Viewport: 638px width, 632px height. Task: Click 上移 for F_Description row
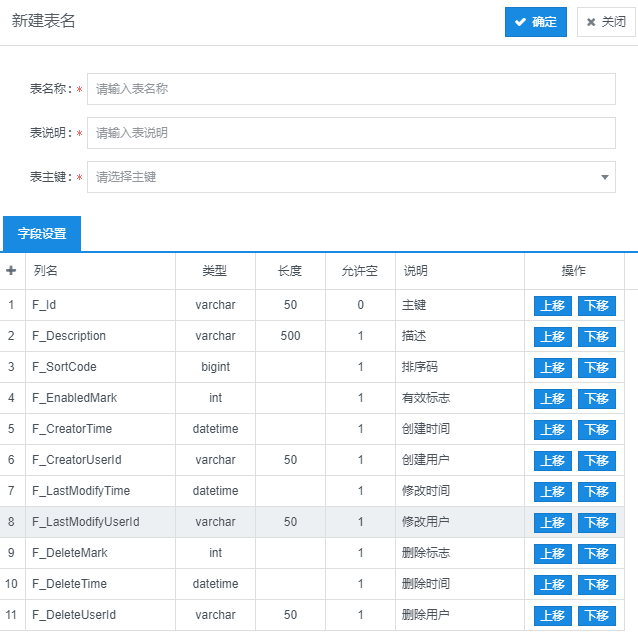553,337
